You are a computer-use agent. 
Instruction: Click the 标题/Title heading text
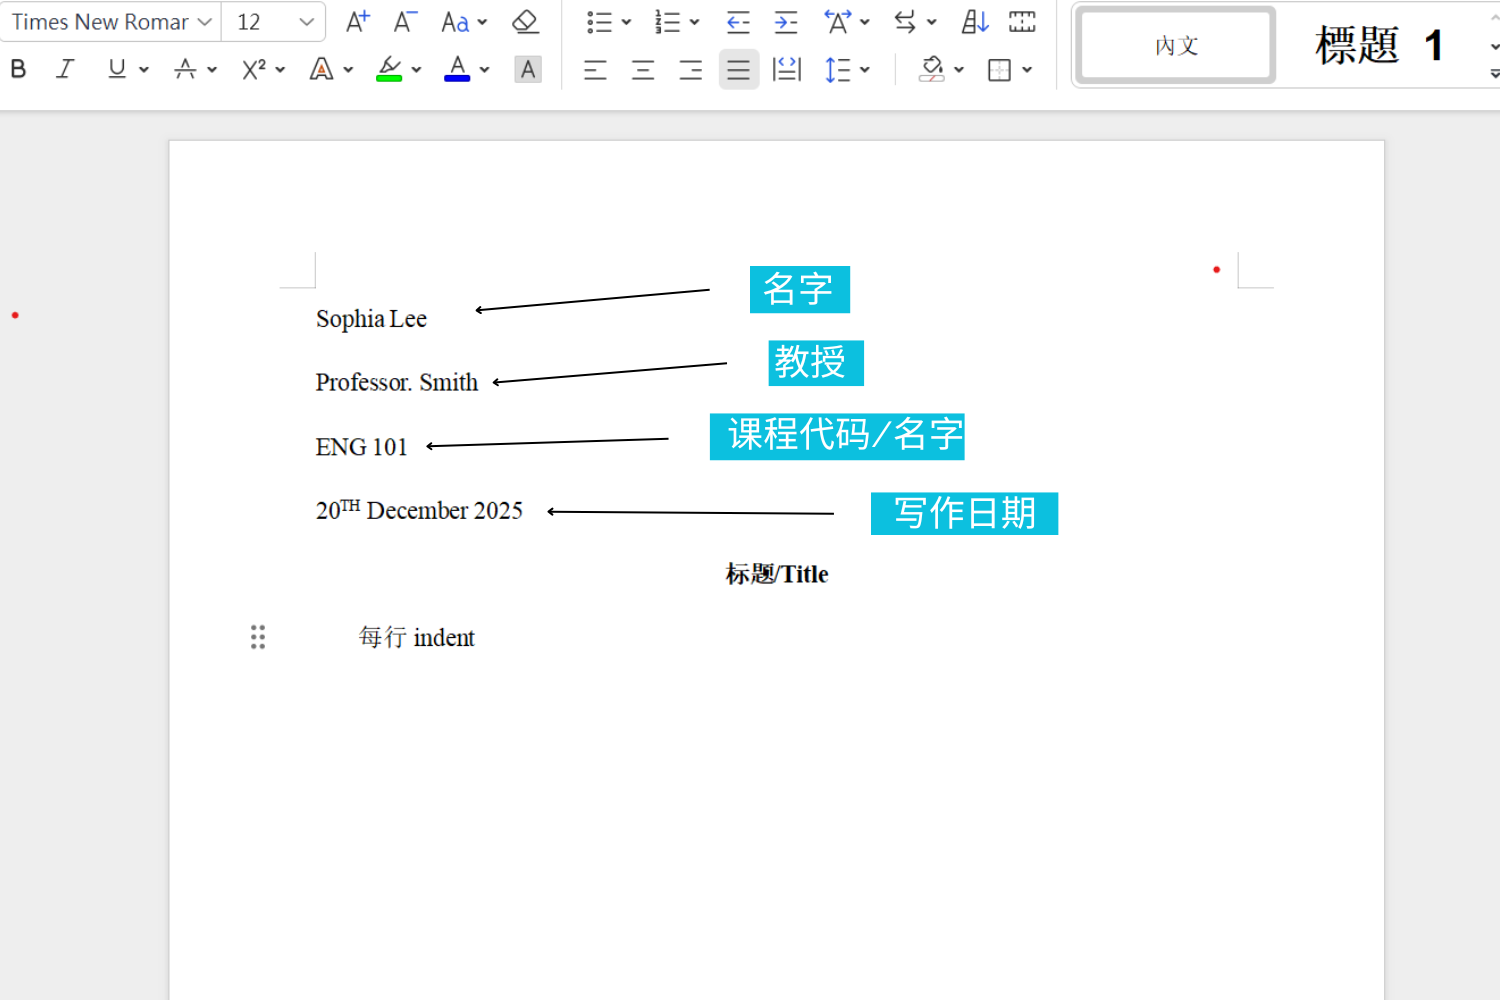coord(777,574)
